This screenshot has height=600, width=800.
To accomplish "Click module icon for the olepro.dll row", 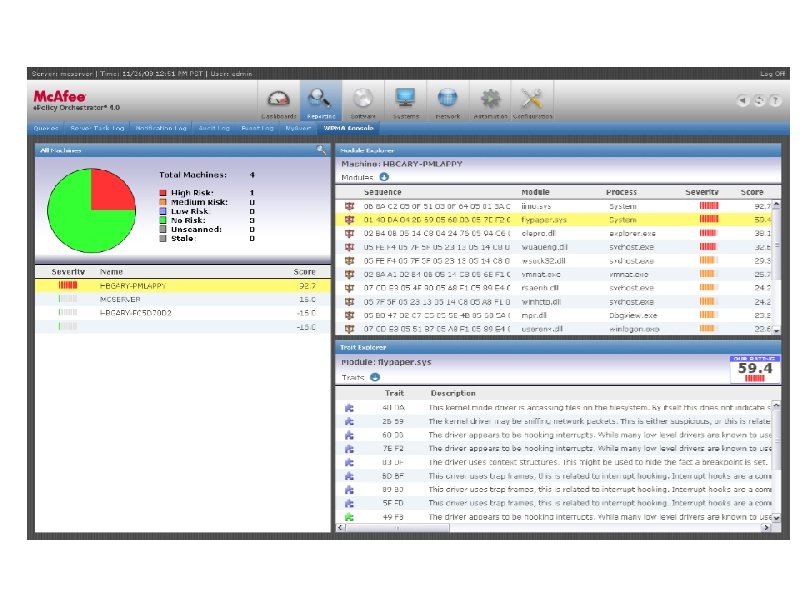I will pos(349,233).
